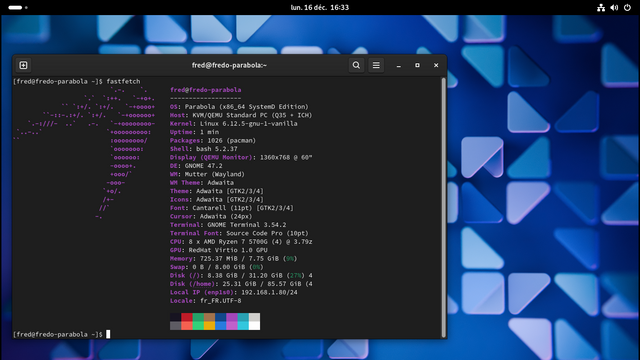Click the network status icon
The image size is (640, 360).
point(601,7)
